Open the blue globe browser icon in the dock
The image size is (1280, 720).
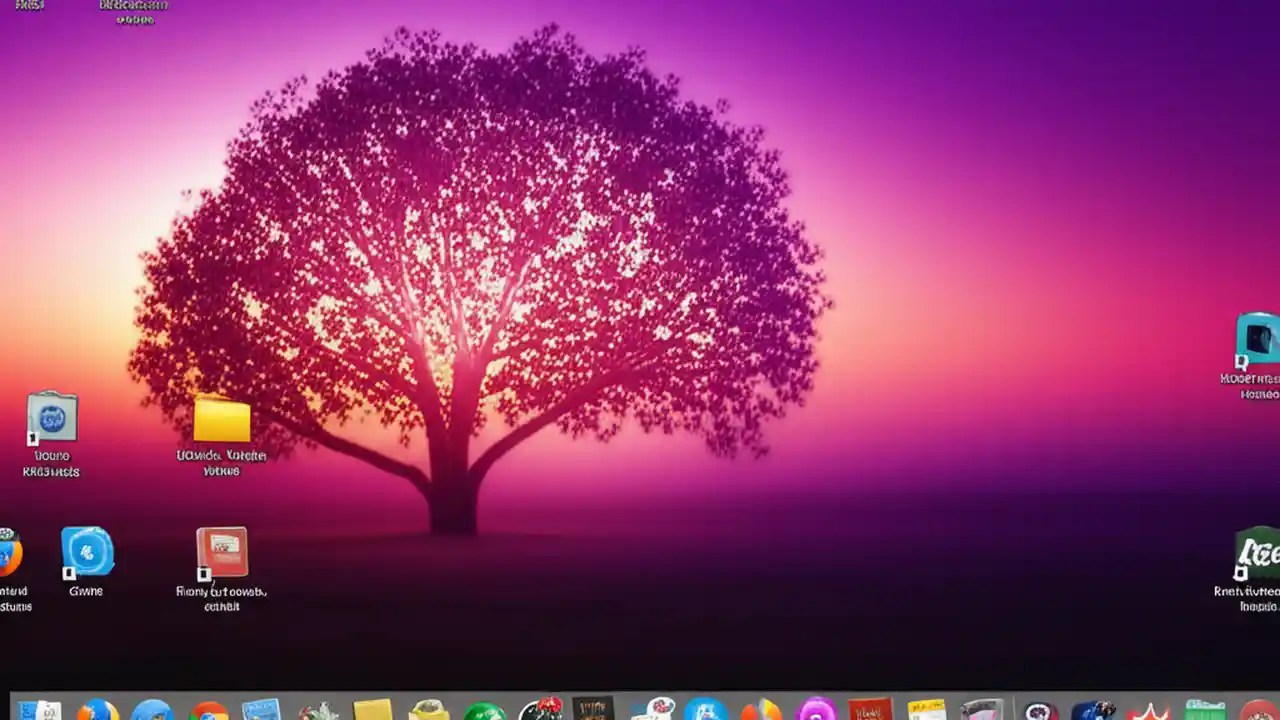tap(155, 712)
